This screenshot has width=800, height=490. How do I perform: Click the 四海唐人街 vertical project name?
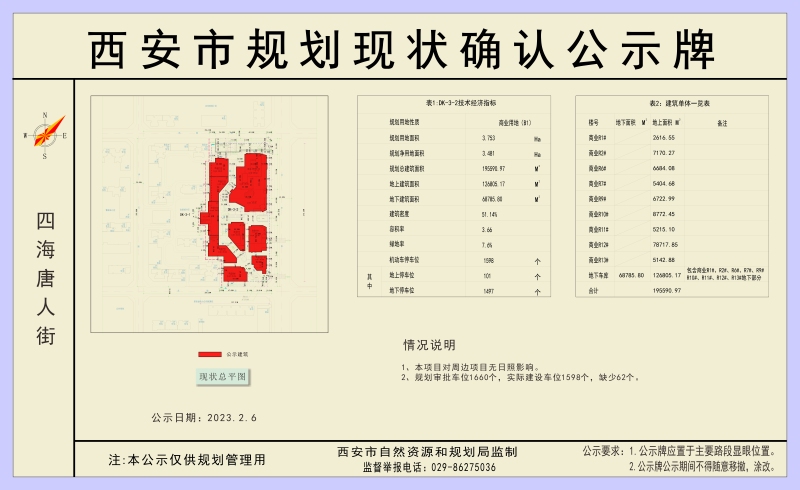[x=45, y=277]
